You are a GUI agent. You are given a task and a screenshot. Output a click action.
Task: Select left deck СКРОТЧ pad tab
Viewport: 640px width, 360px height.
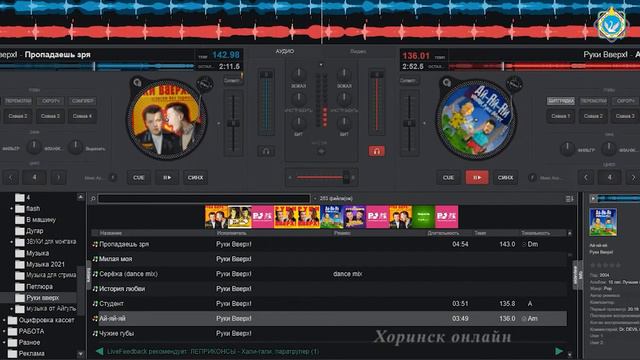[x=51, y=101]
